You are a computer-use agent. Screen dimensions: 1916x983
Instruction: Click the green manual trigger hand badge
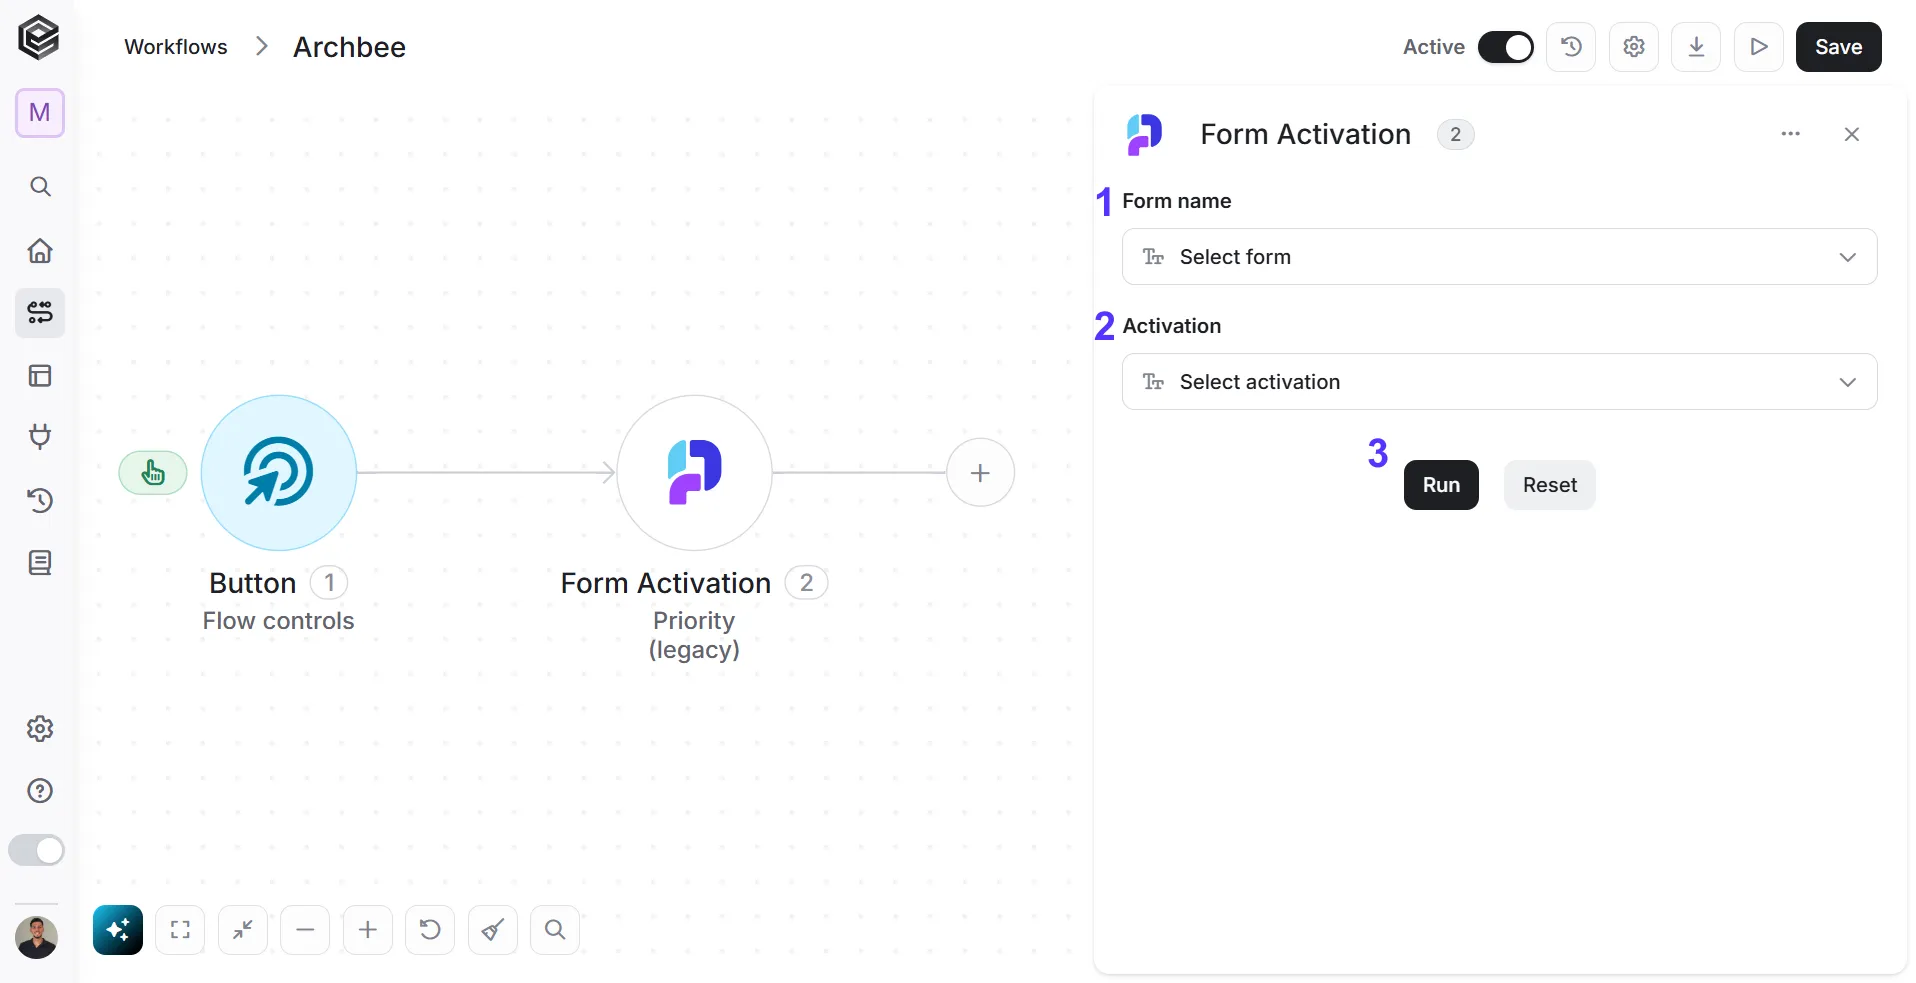(x=153, y=473)
